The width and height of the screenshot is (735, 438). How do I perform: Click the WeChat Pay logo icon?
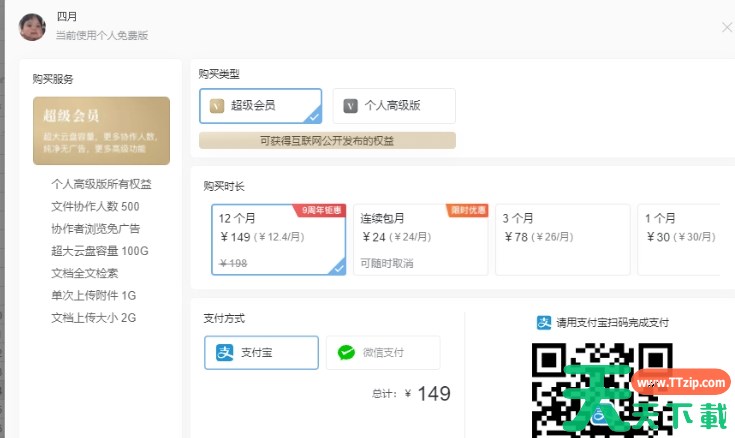pyautogui.click(x=346, y=353)
